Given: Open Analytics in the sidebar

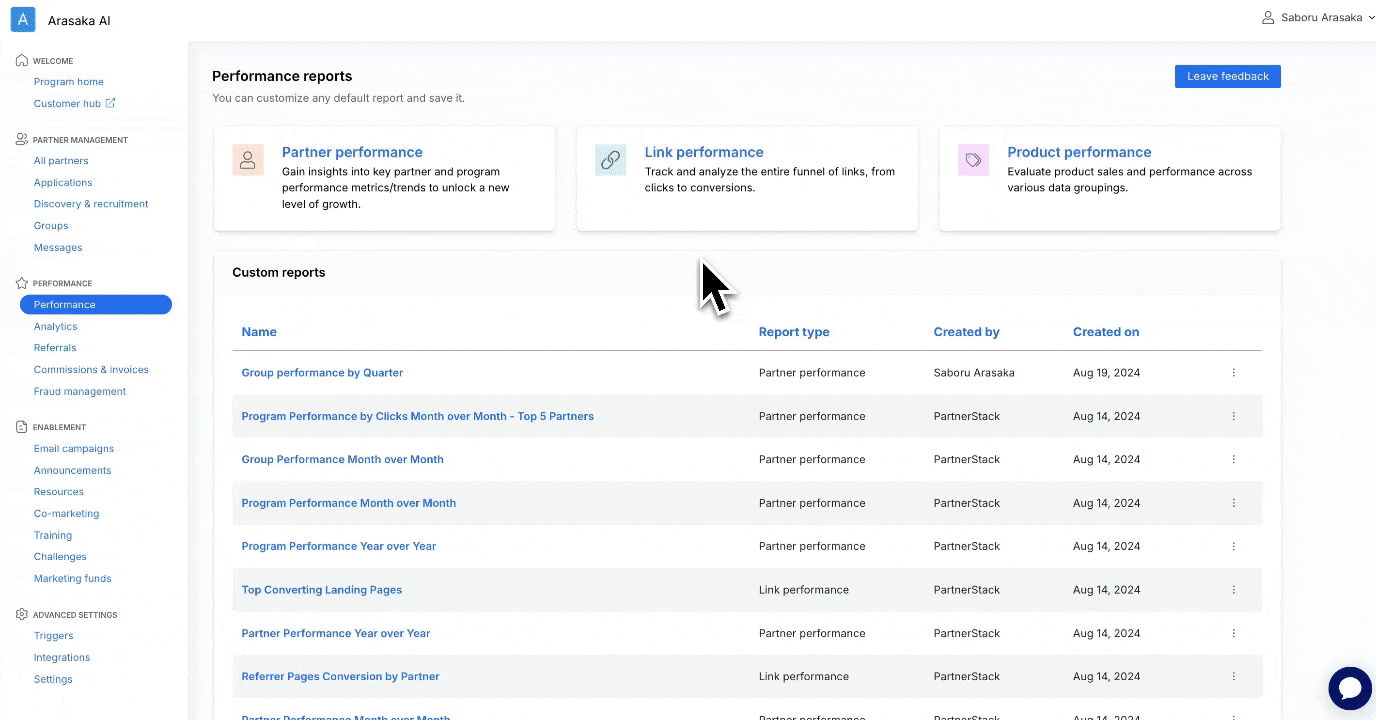Looking at the screenshot, I should coord(55,327).
